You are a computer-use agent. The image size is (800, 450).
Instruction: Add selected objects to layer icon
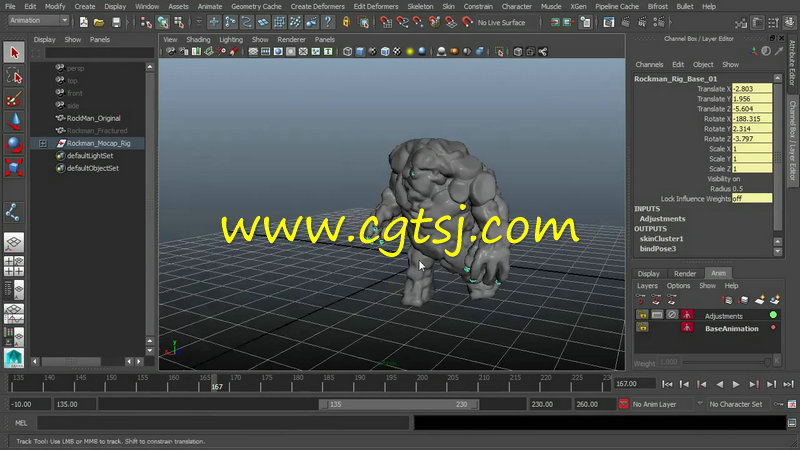click(x=774, y=299)
